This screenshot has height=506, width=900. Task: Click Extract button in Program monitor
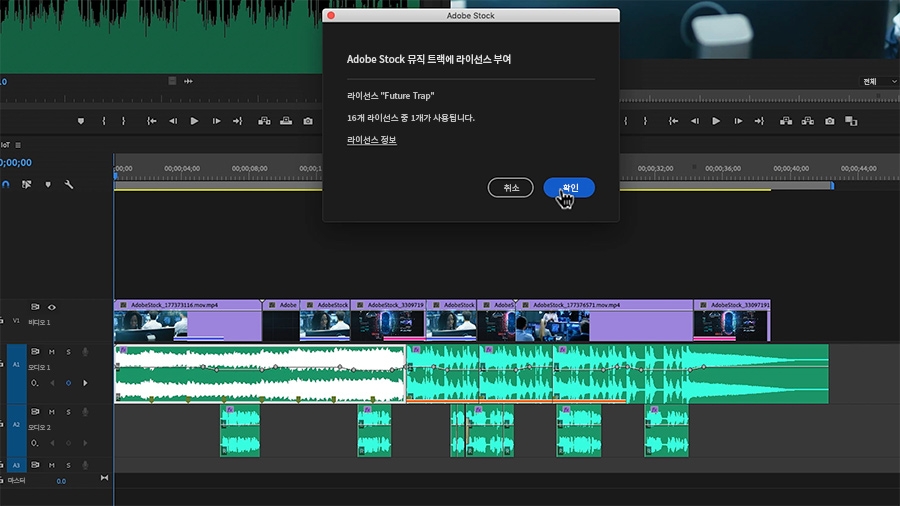tap(808, 121)
